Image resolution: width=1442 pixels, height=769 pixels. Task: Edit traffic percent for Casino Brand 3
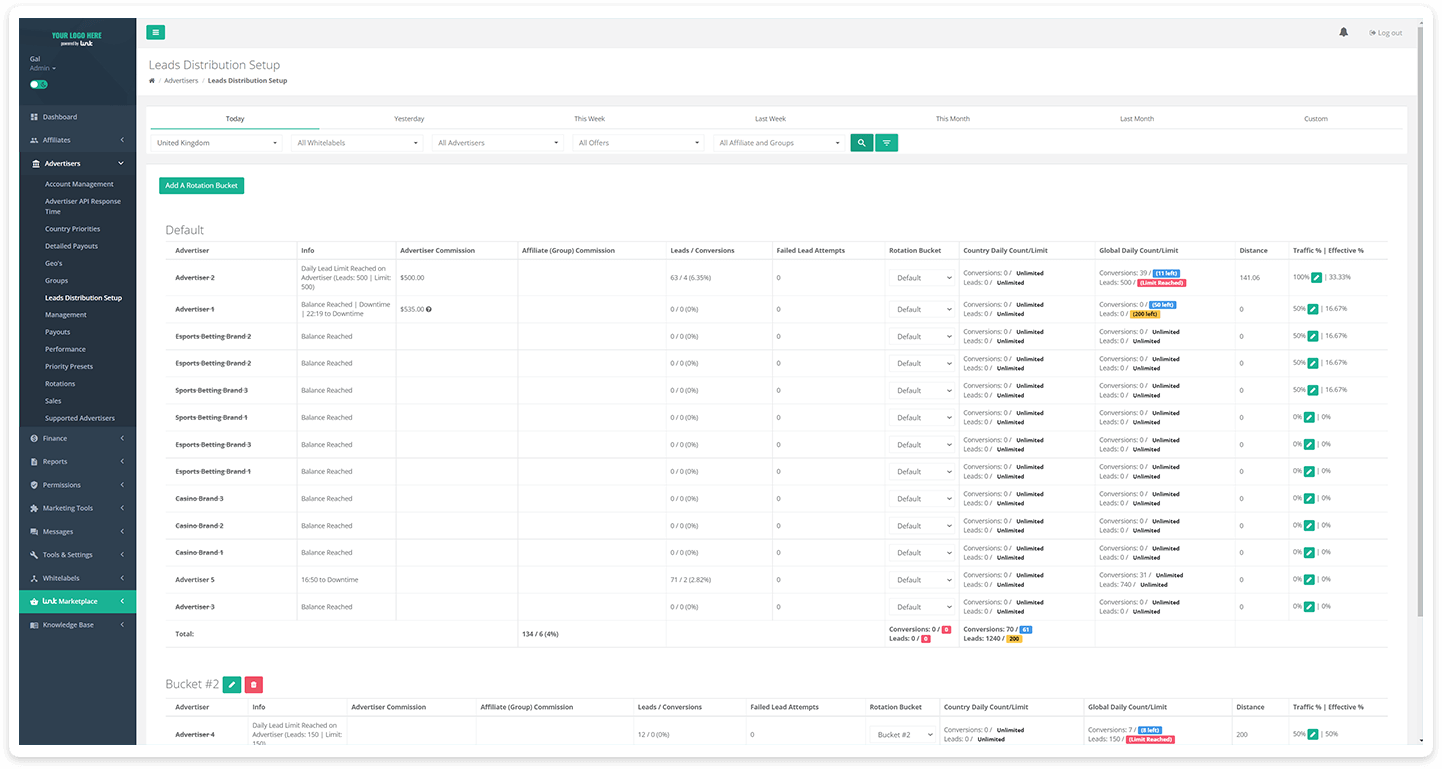[1309, 498]
